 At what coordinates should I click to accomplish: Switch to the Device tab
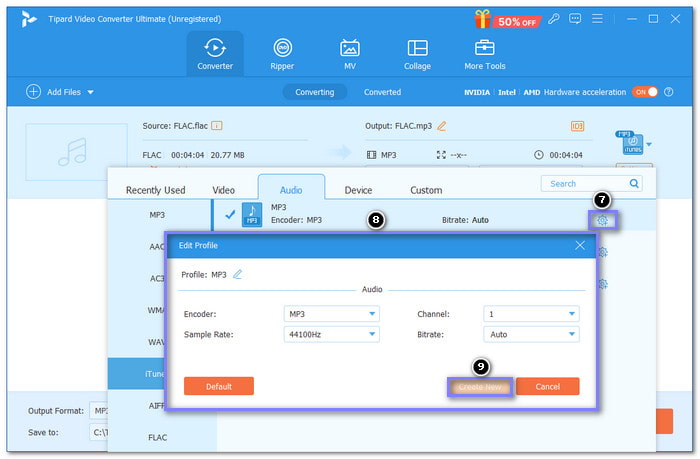point(358,190)
